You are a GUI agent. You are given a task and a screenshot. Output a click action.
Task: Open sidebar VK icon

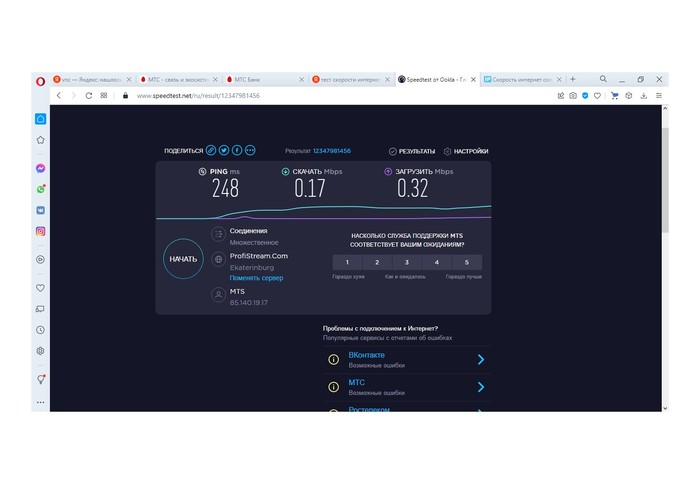pos(41,210)
